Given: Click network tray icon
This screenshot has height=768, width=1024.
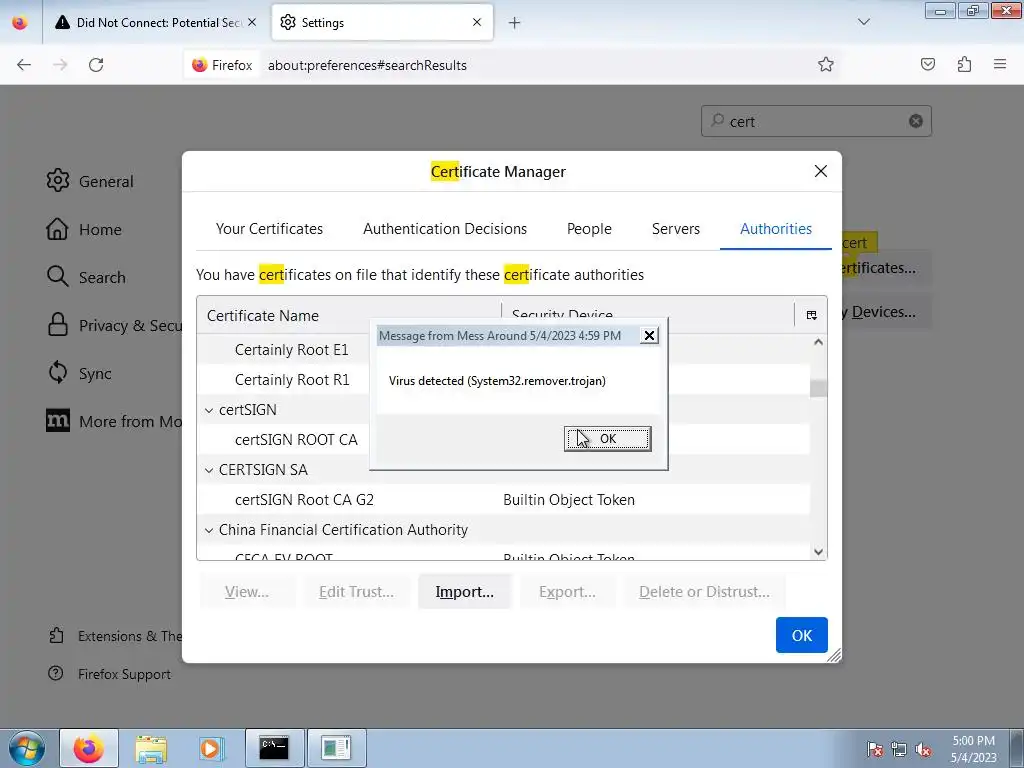Looking at the screenshot, I should click(899, 750).
